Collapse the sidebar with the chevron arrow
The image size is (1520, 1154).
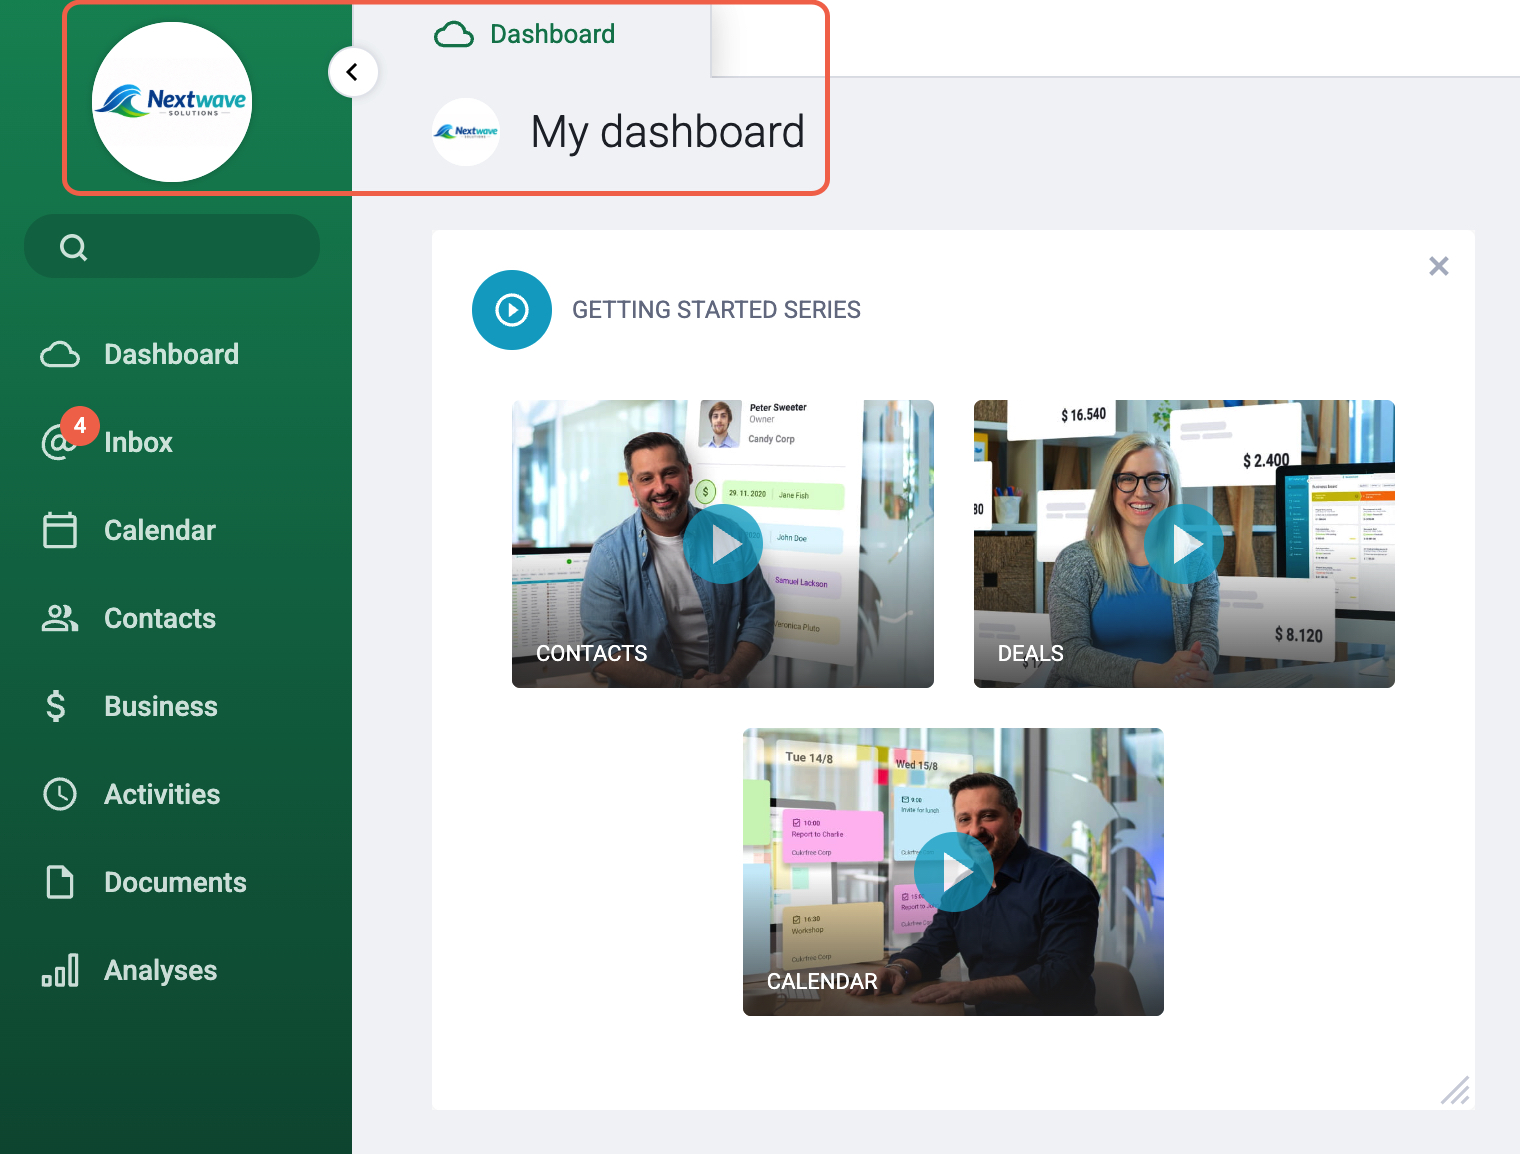point(353,72)
